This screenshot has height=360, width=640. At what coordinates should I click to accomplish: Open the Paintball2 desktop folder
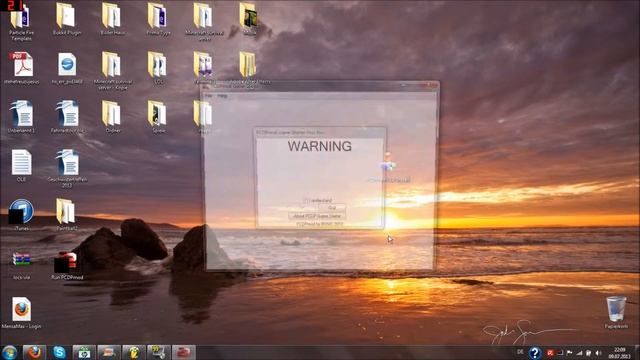click(67, 215)
